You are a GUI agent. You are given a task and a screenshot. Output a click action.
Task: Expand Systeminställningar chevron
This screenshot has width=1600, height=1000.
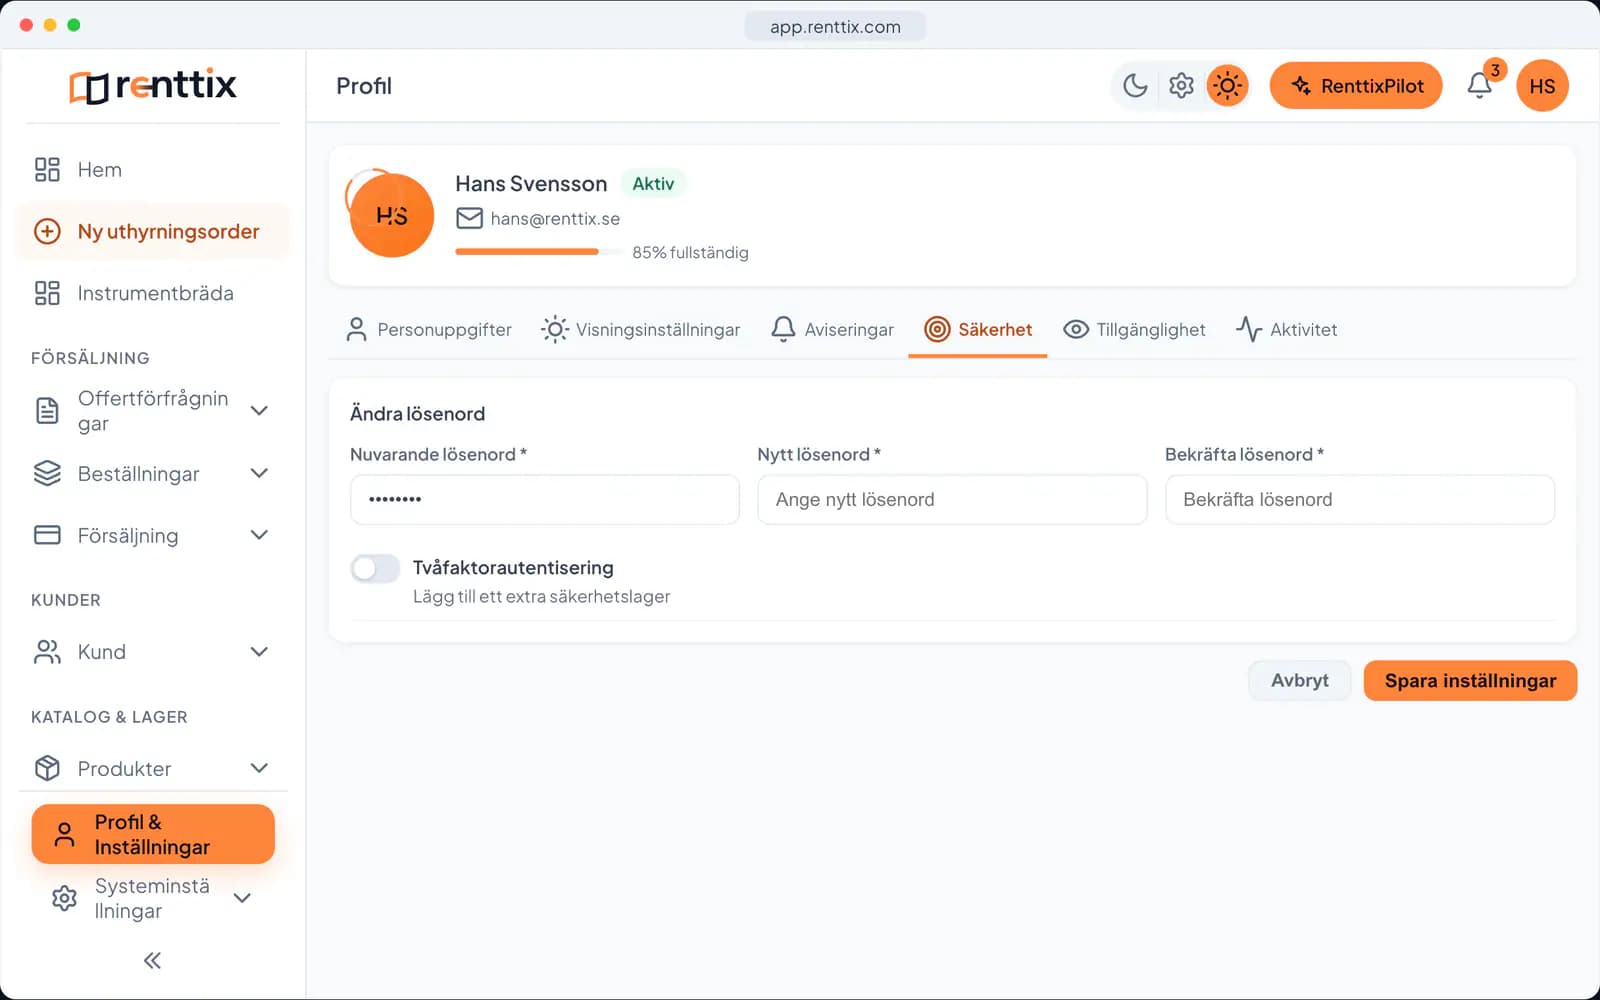[x=242, y=898]
